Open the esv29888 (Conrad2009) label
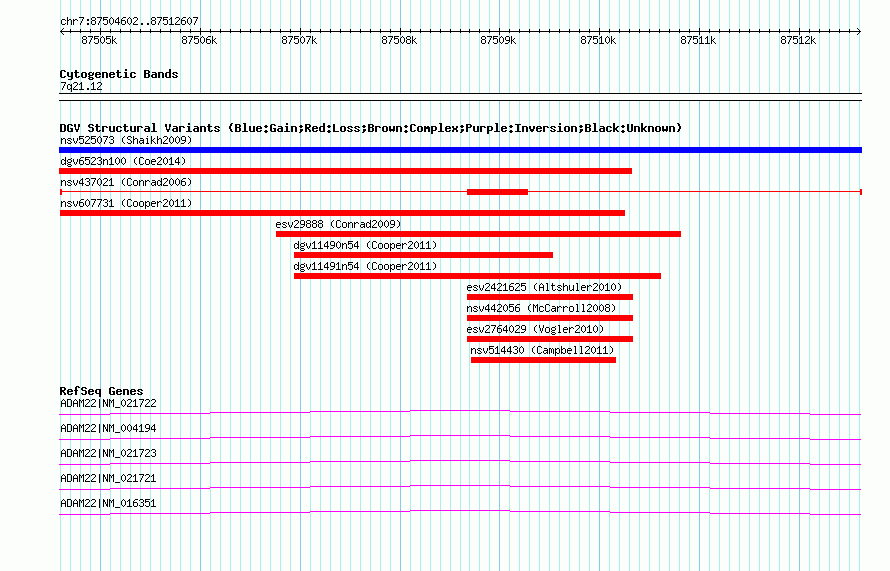This screenshot has width=890, height=571. 338,224
